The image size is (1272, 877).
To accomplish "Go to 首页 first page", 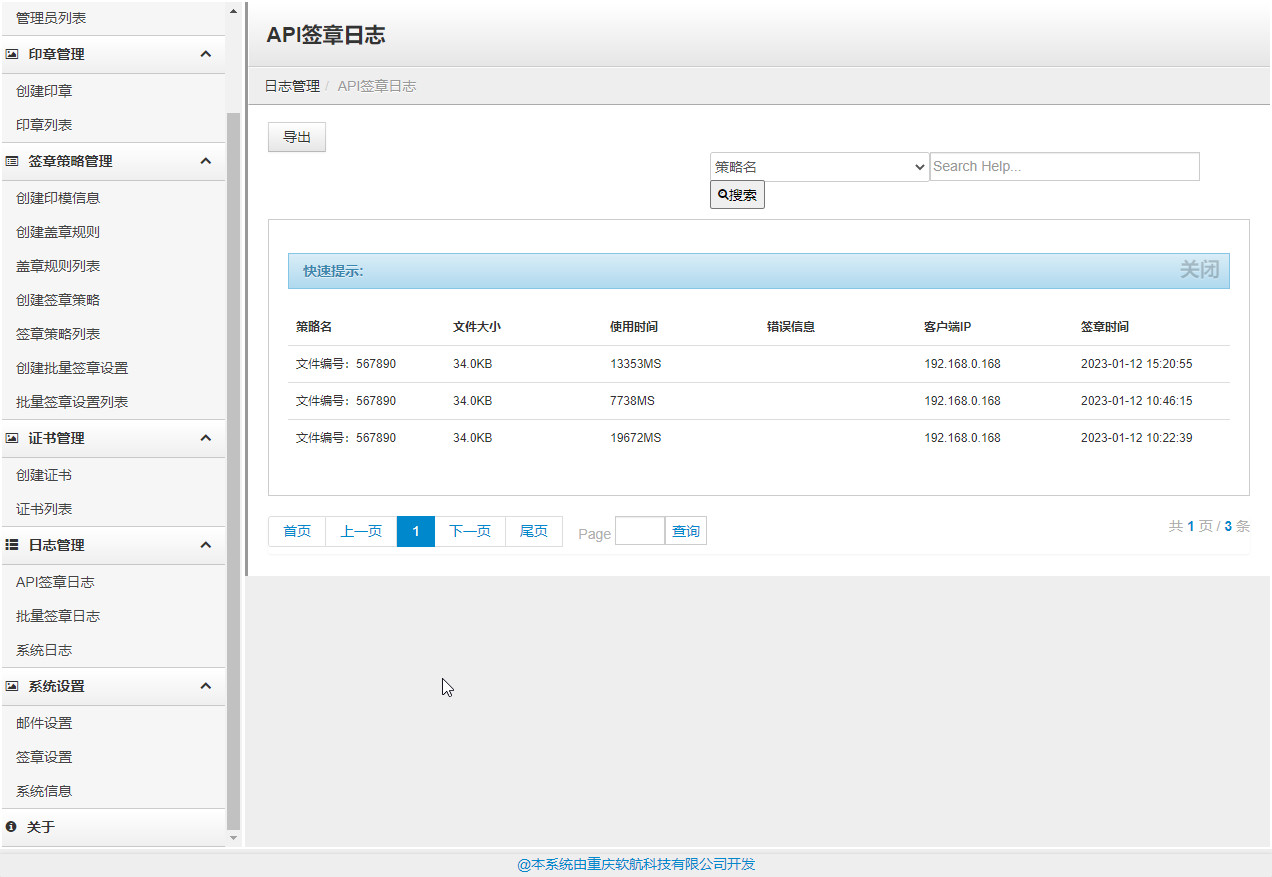I will pos(297,531).
